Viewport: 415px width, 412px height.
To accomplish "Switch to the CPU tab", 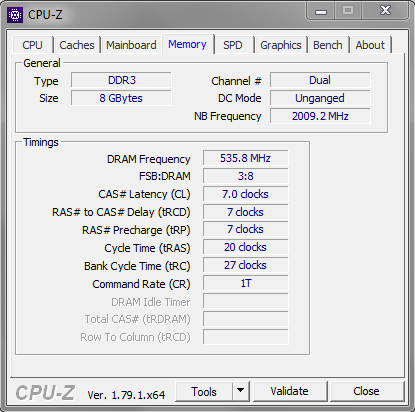I will (x=32, y=45).
